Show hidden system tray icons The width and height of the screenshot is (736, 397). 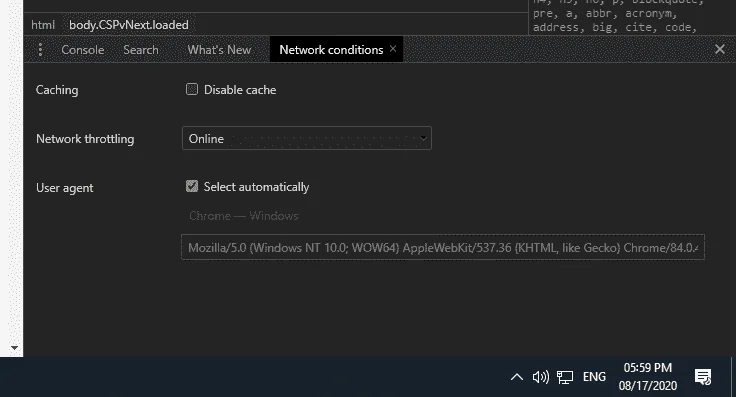516,377
